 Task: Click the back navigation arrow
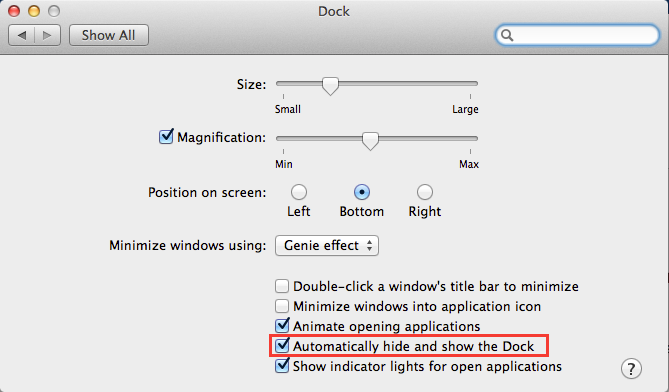tap(22, 35)
